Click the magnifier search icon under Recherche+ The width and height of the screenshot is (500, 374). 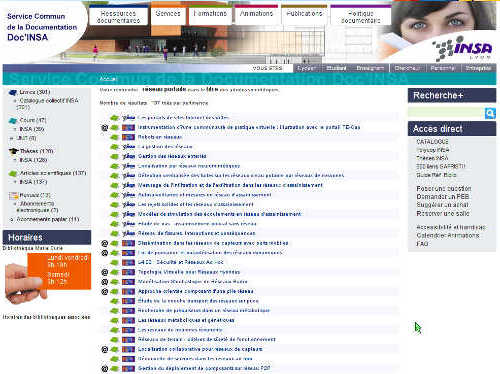[490, 113]
